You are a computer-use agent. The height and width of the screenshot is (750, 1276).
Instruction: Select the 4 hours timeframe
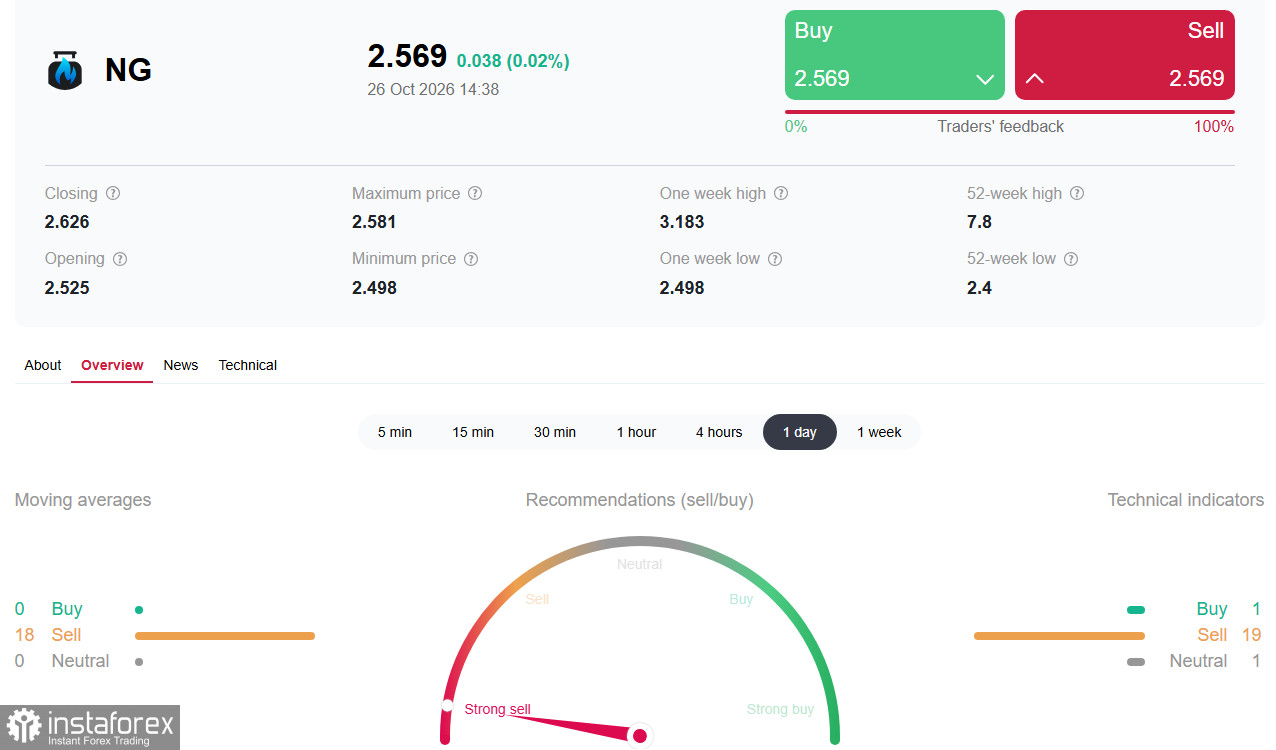pos(719,432)
